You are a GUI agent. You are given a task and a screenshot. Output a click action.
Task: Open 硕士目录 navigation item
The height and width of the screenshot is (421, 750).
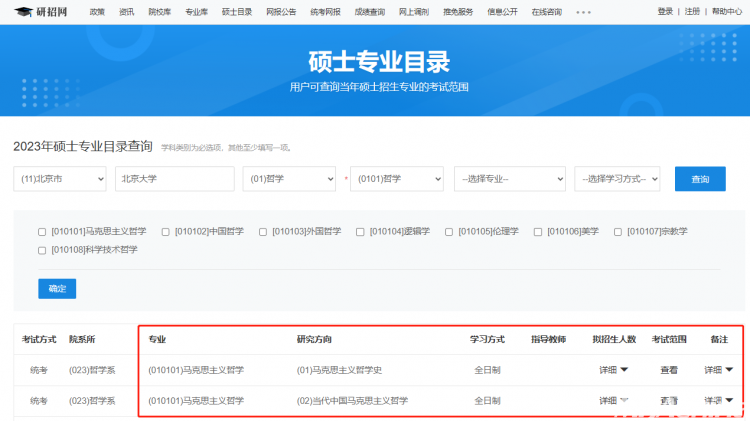[237, 11]
